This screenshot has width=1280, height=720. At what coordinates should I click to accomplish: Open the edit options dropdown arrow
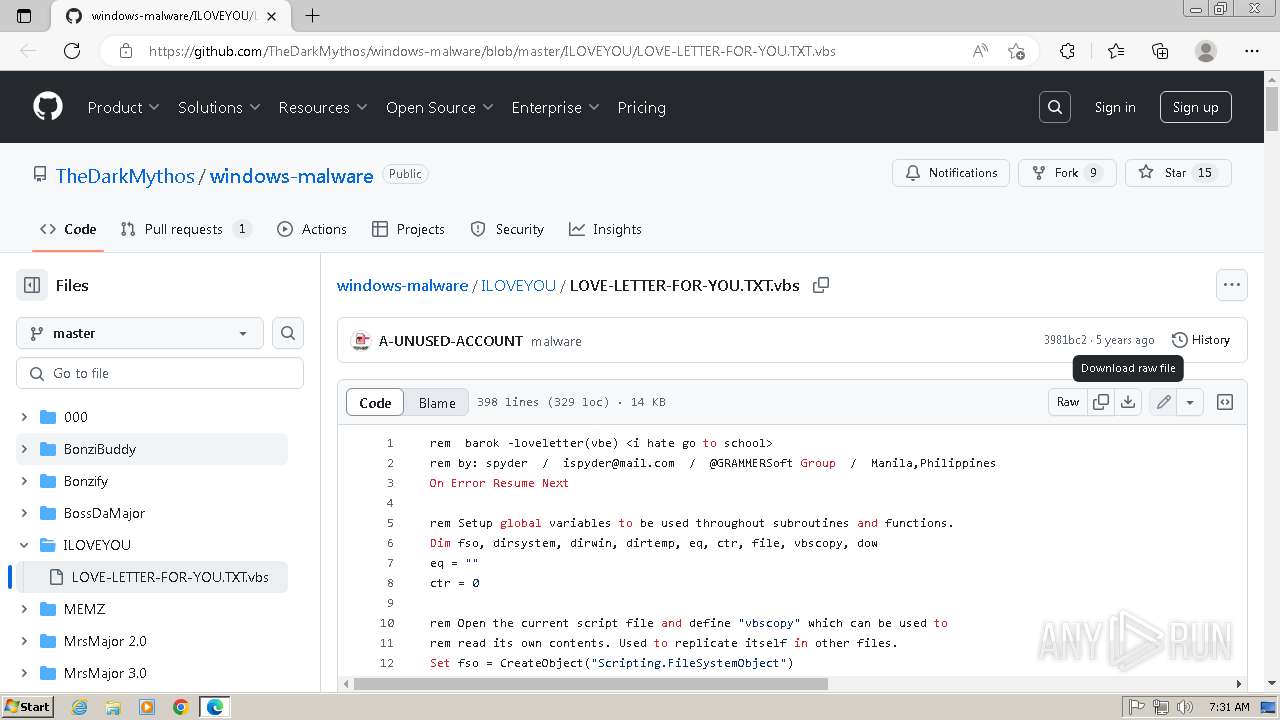[x=1190, y=402]
